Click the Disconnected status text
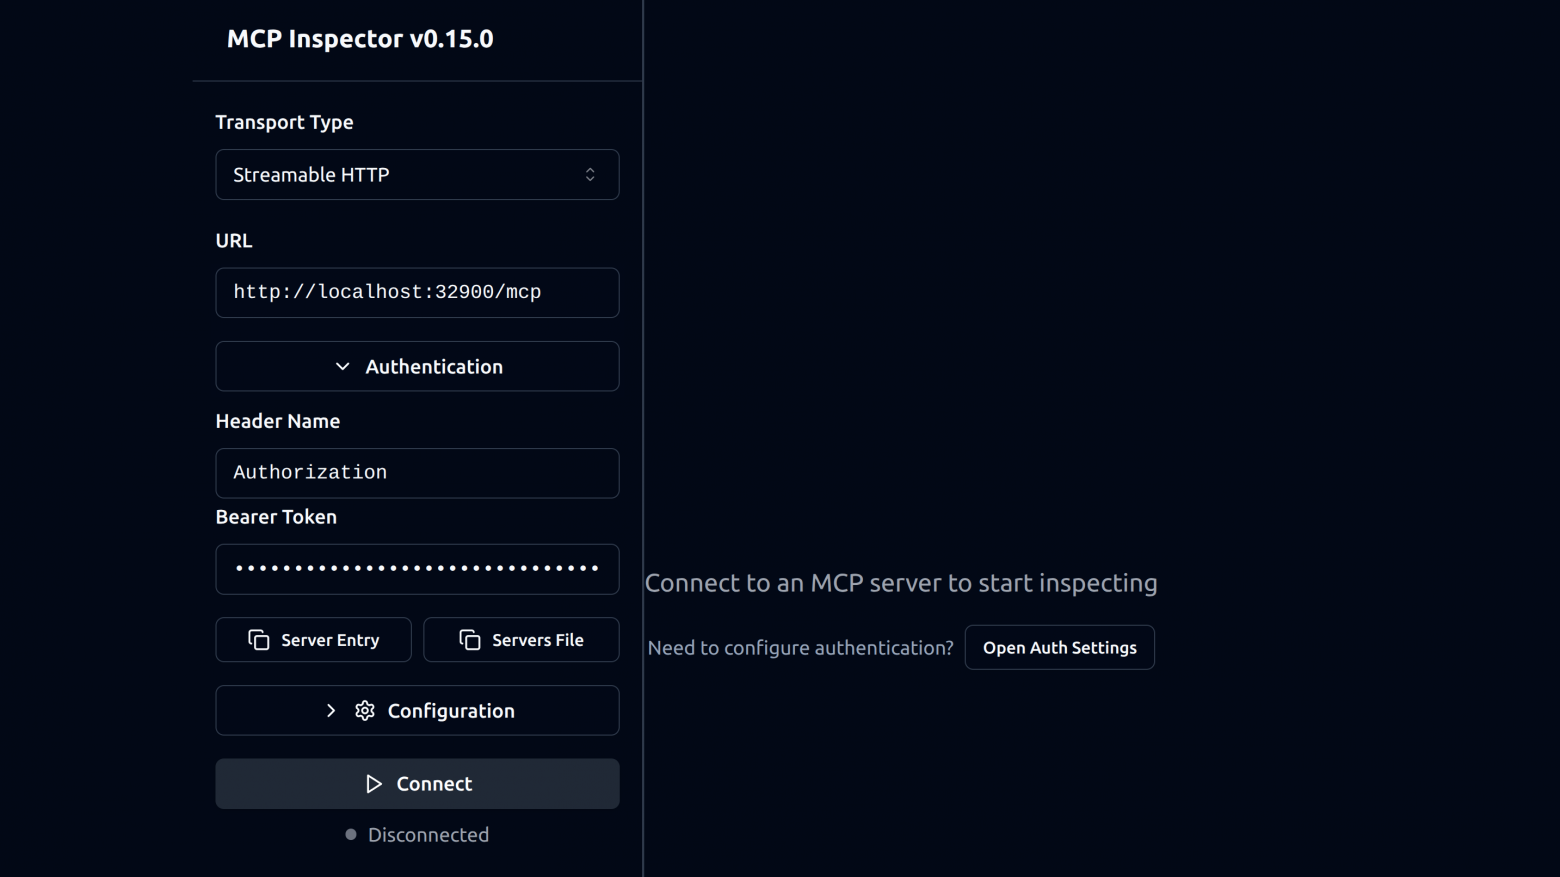The width and height of the screenshot is (1560, 877). tap(428, 835)
